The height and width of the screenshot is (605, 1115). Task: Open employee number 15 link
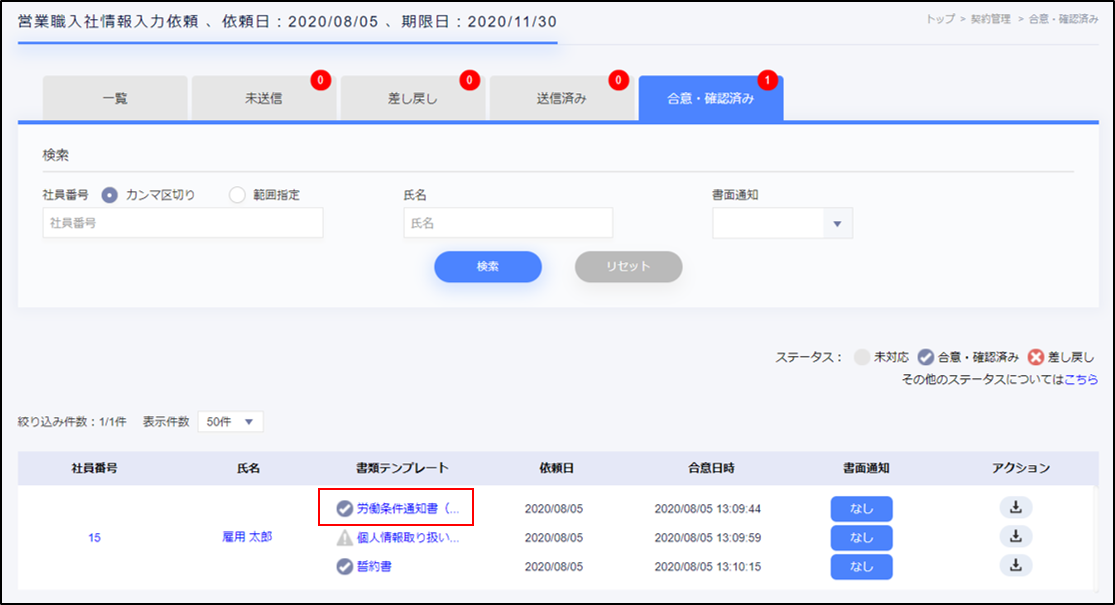94,537
